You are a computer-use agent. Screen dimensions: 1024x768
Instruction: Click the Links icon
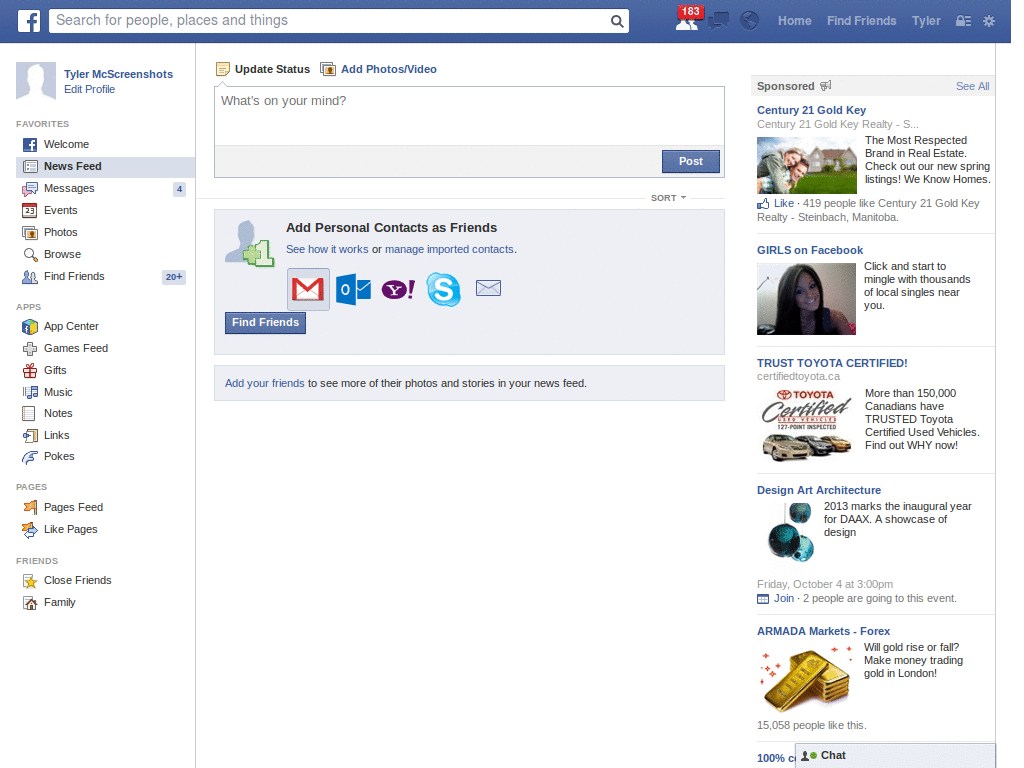[30, 436]
